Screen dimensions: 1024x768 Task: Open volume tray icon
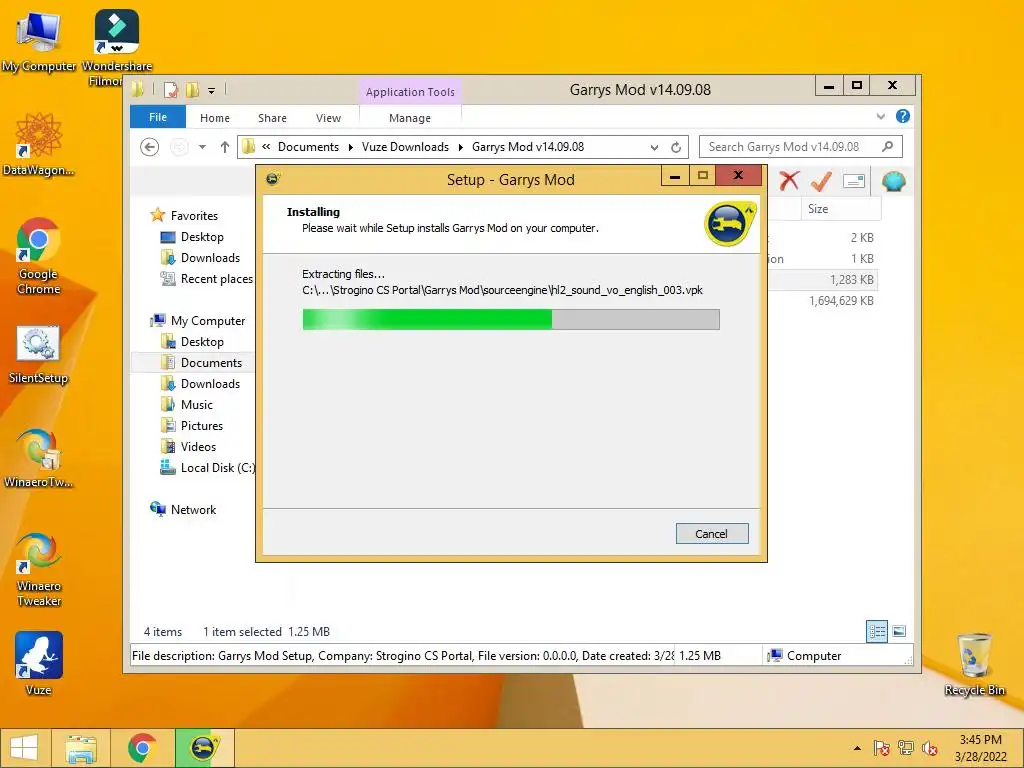tap(929, 748)
